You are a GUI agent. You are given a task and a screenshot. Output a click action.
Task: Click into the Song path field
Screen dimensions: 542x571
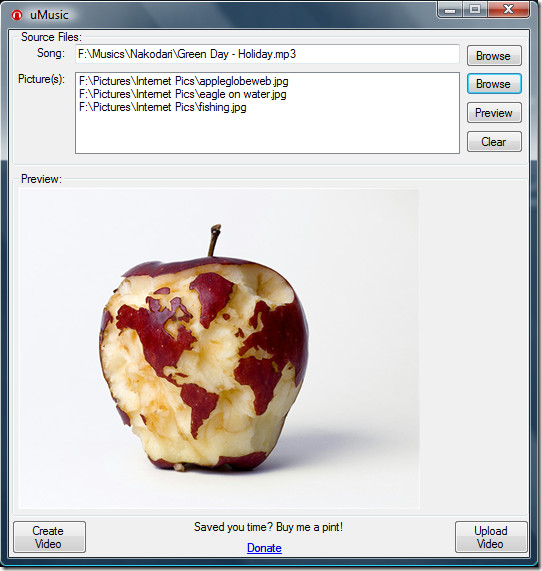[x=267, y=54]
